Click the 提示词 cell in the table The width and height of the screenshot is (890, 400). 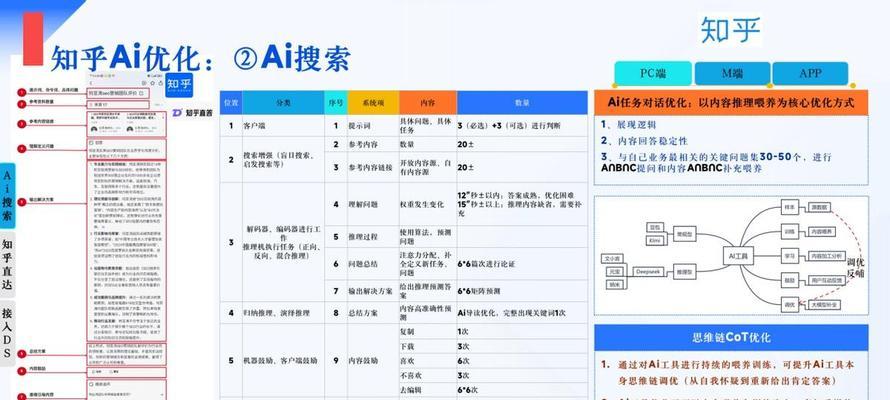(x=373, y=125)
